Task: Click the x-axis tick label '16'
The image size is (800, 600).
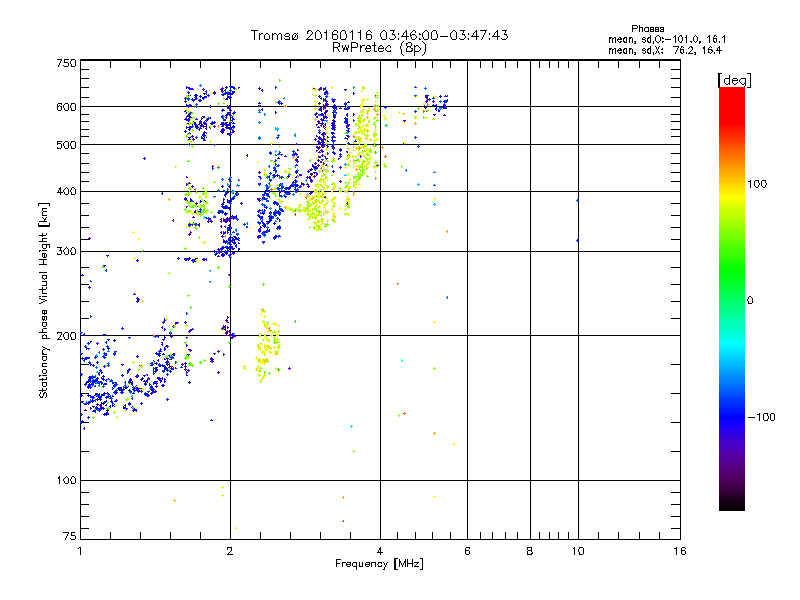Action: pyautogui.click(x=680, y=551)
